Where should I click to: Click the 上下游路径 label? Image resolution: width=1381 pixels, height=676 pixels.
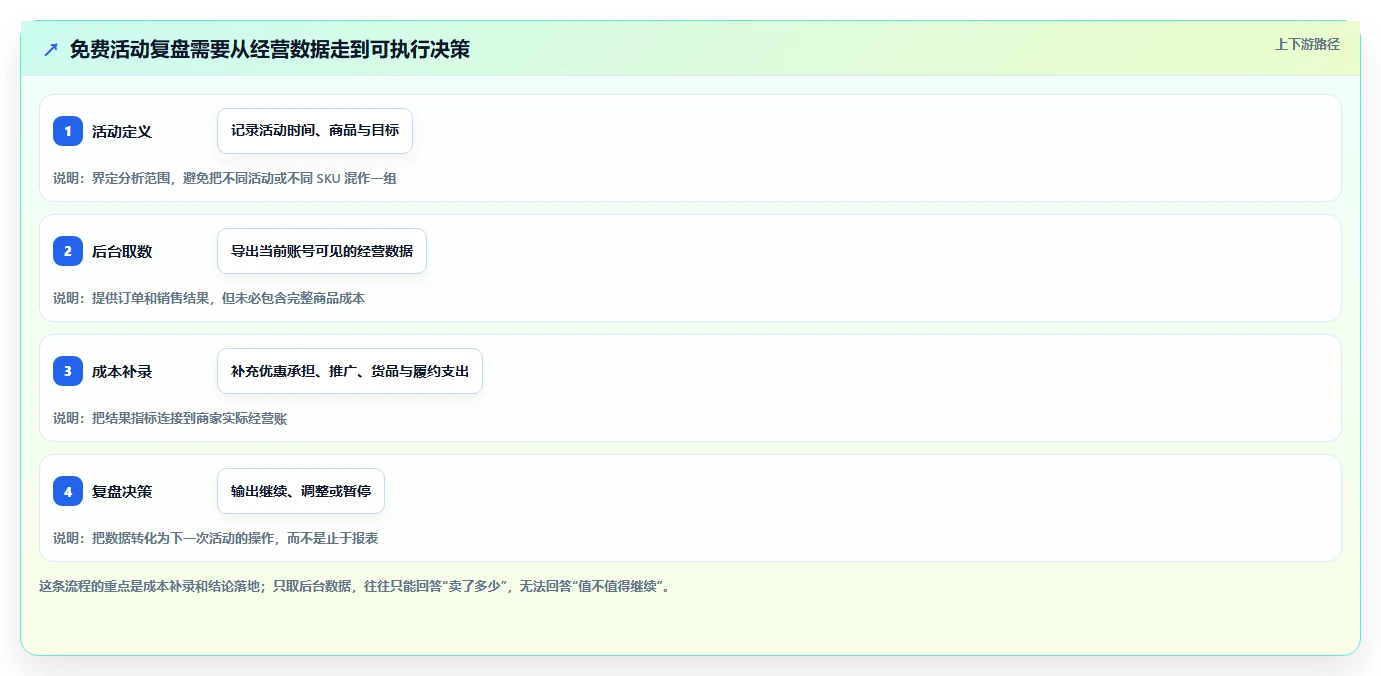(x=1307, y=44)
